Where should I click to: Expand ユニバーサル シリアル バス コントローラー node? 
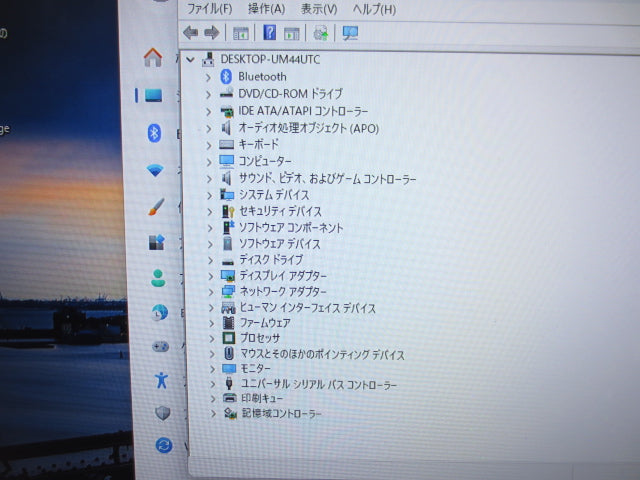[213, 384]
